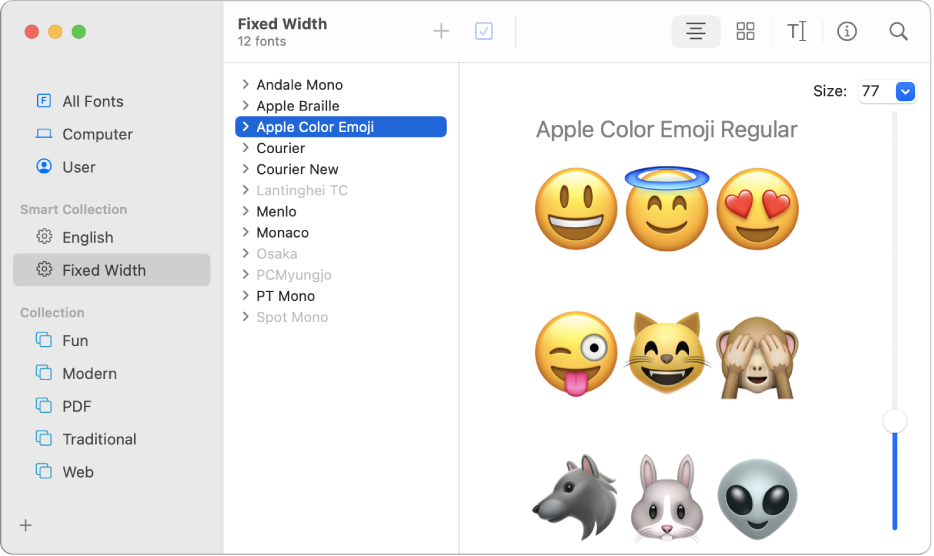Add a new font with toolbar plus
This screenshot has height=556, width=934.
441,31
